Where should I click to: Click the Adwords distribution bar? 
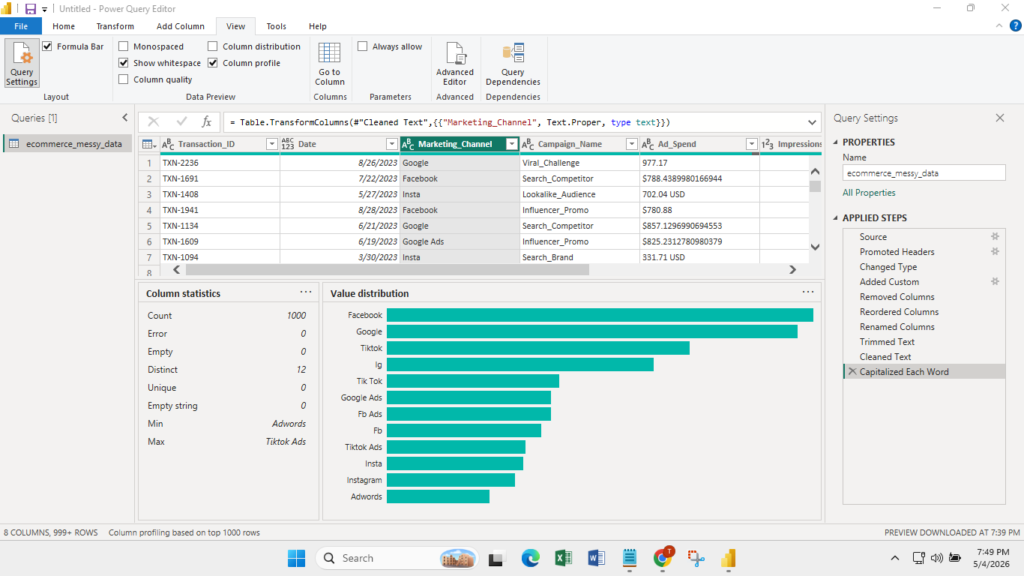click(x=438, y=496)
